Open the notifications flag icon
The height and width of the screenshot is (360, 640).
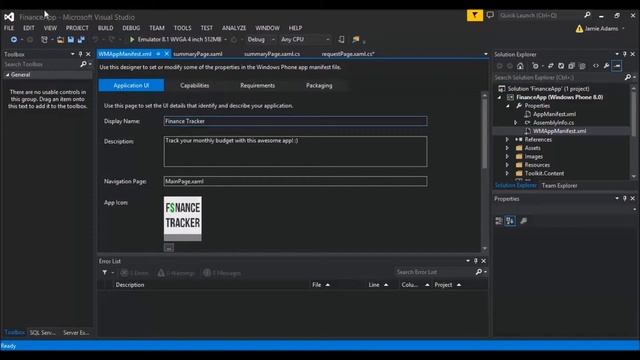(475, 16)
